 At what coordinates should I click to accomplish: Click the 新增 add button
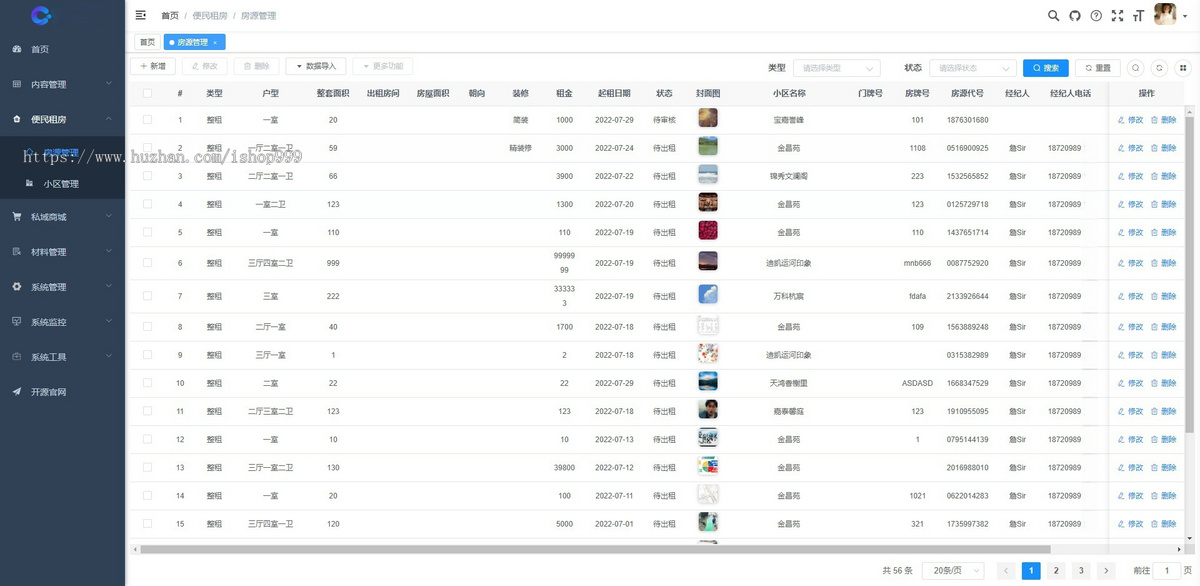tap(153, 66)
